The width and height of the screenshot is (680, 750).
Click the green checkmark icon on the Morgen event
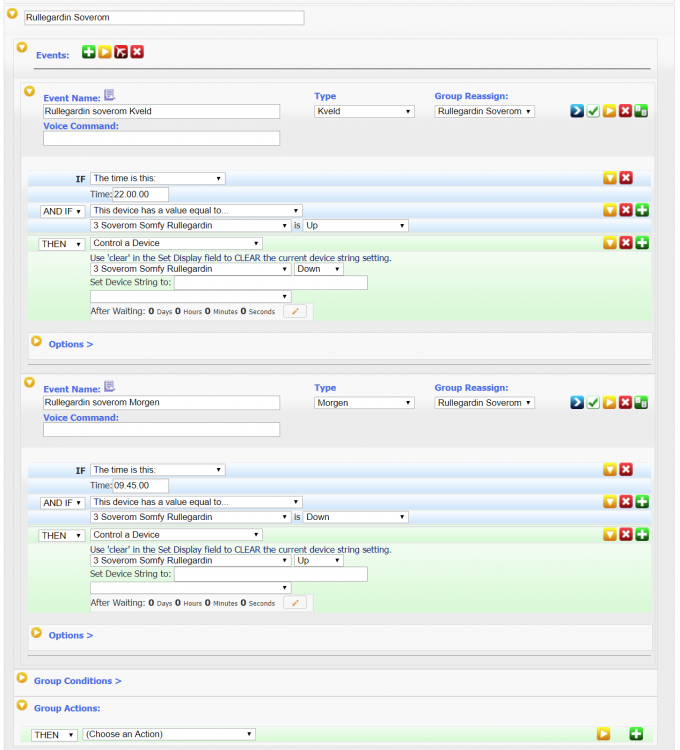593,402
